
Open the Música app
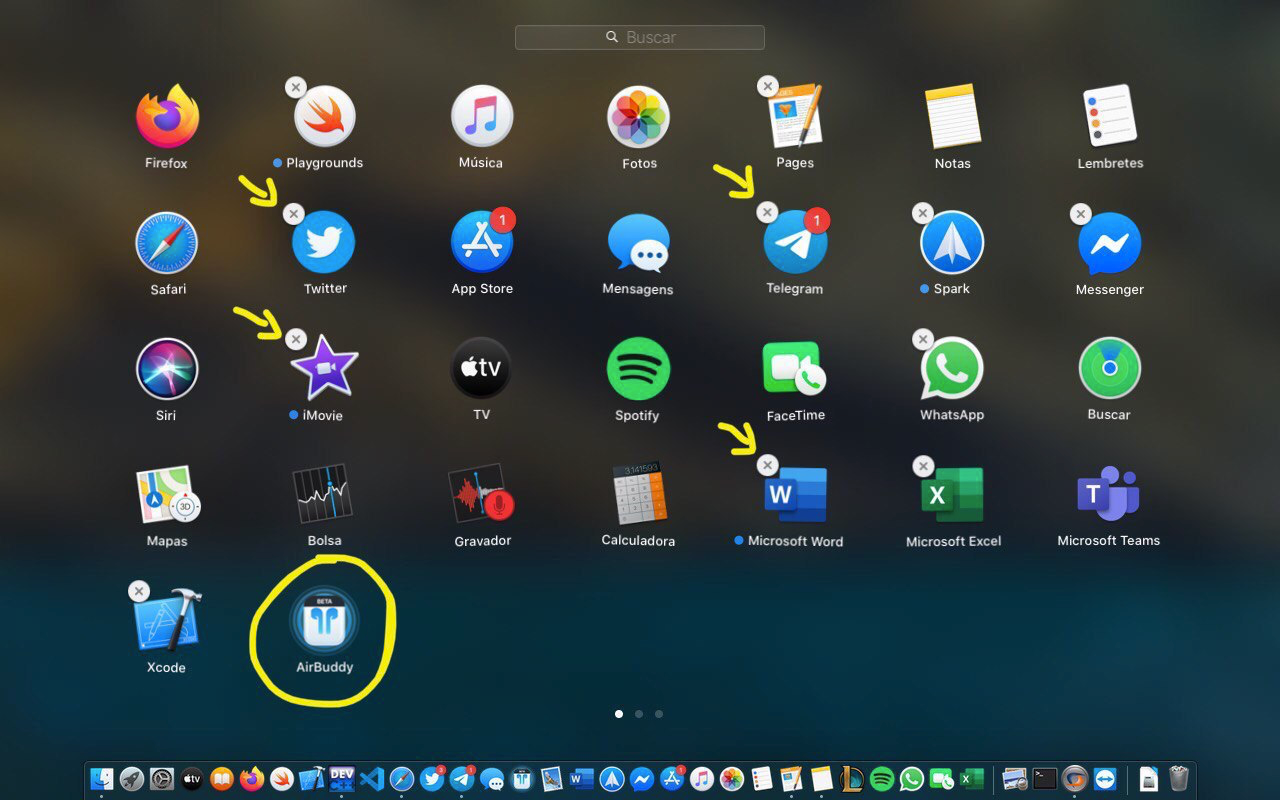pos(482,116)
